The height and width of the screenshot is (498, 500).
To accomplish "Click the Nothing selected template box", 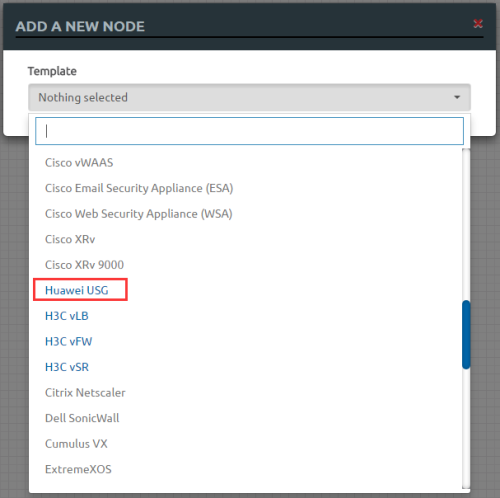I will click(249, 97).
